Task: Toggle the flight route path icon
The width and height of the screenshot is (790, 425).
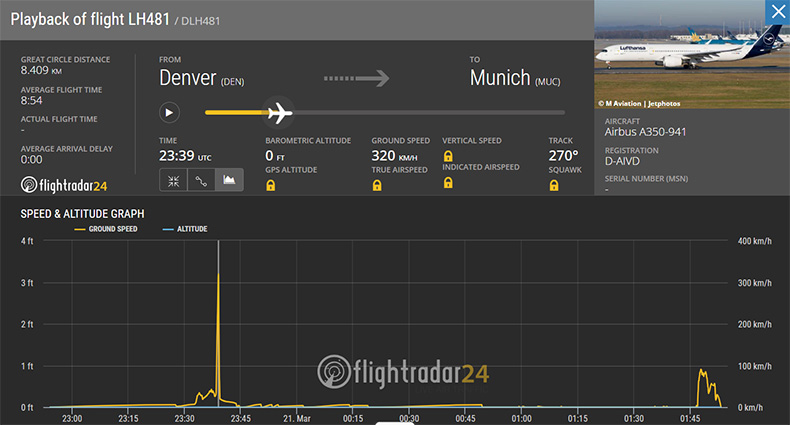Action: click(x=201, y=181)
